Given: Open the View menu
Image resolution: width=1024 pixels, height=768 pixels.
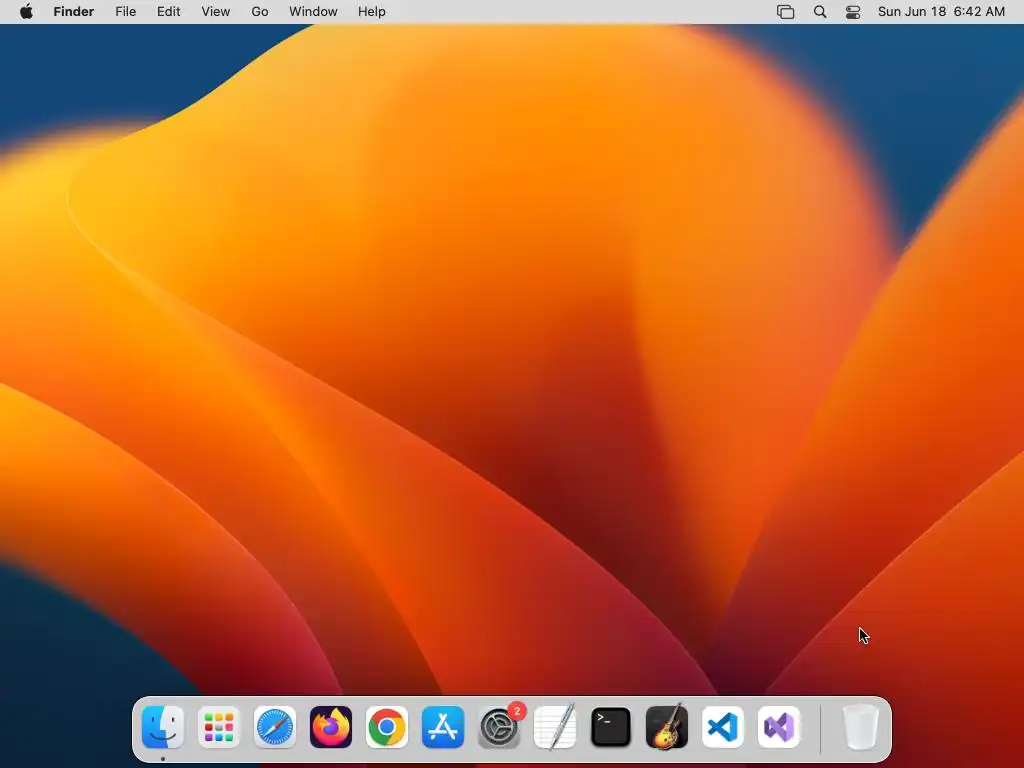Looking at the screenshot, I should 216,12.
